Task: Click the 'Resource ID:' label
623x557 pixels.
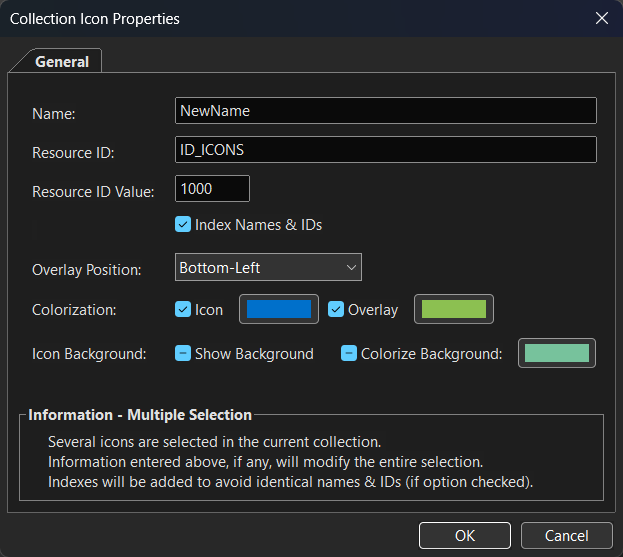Action: 73,153
